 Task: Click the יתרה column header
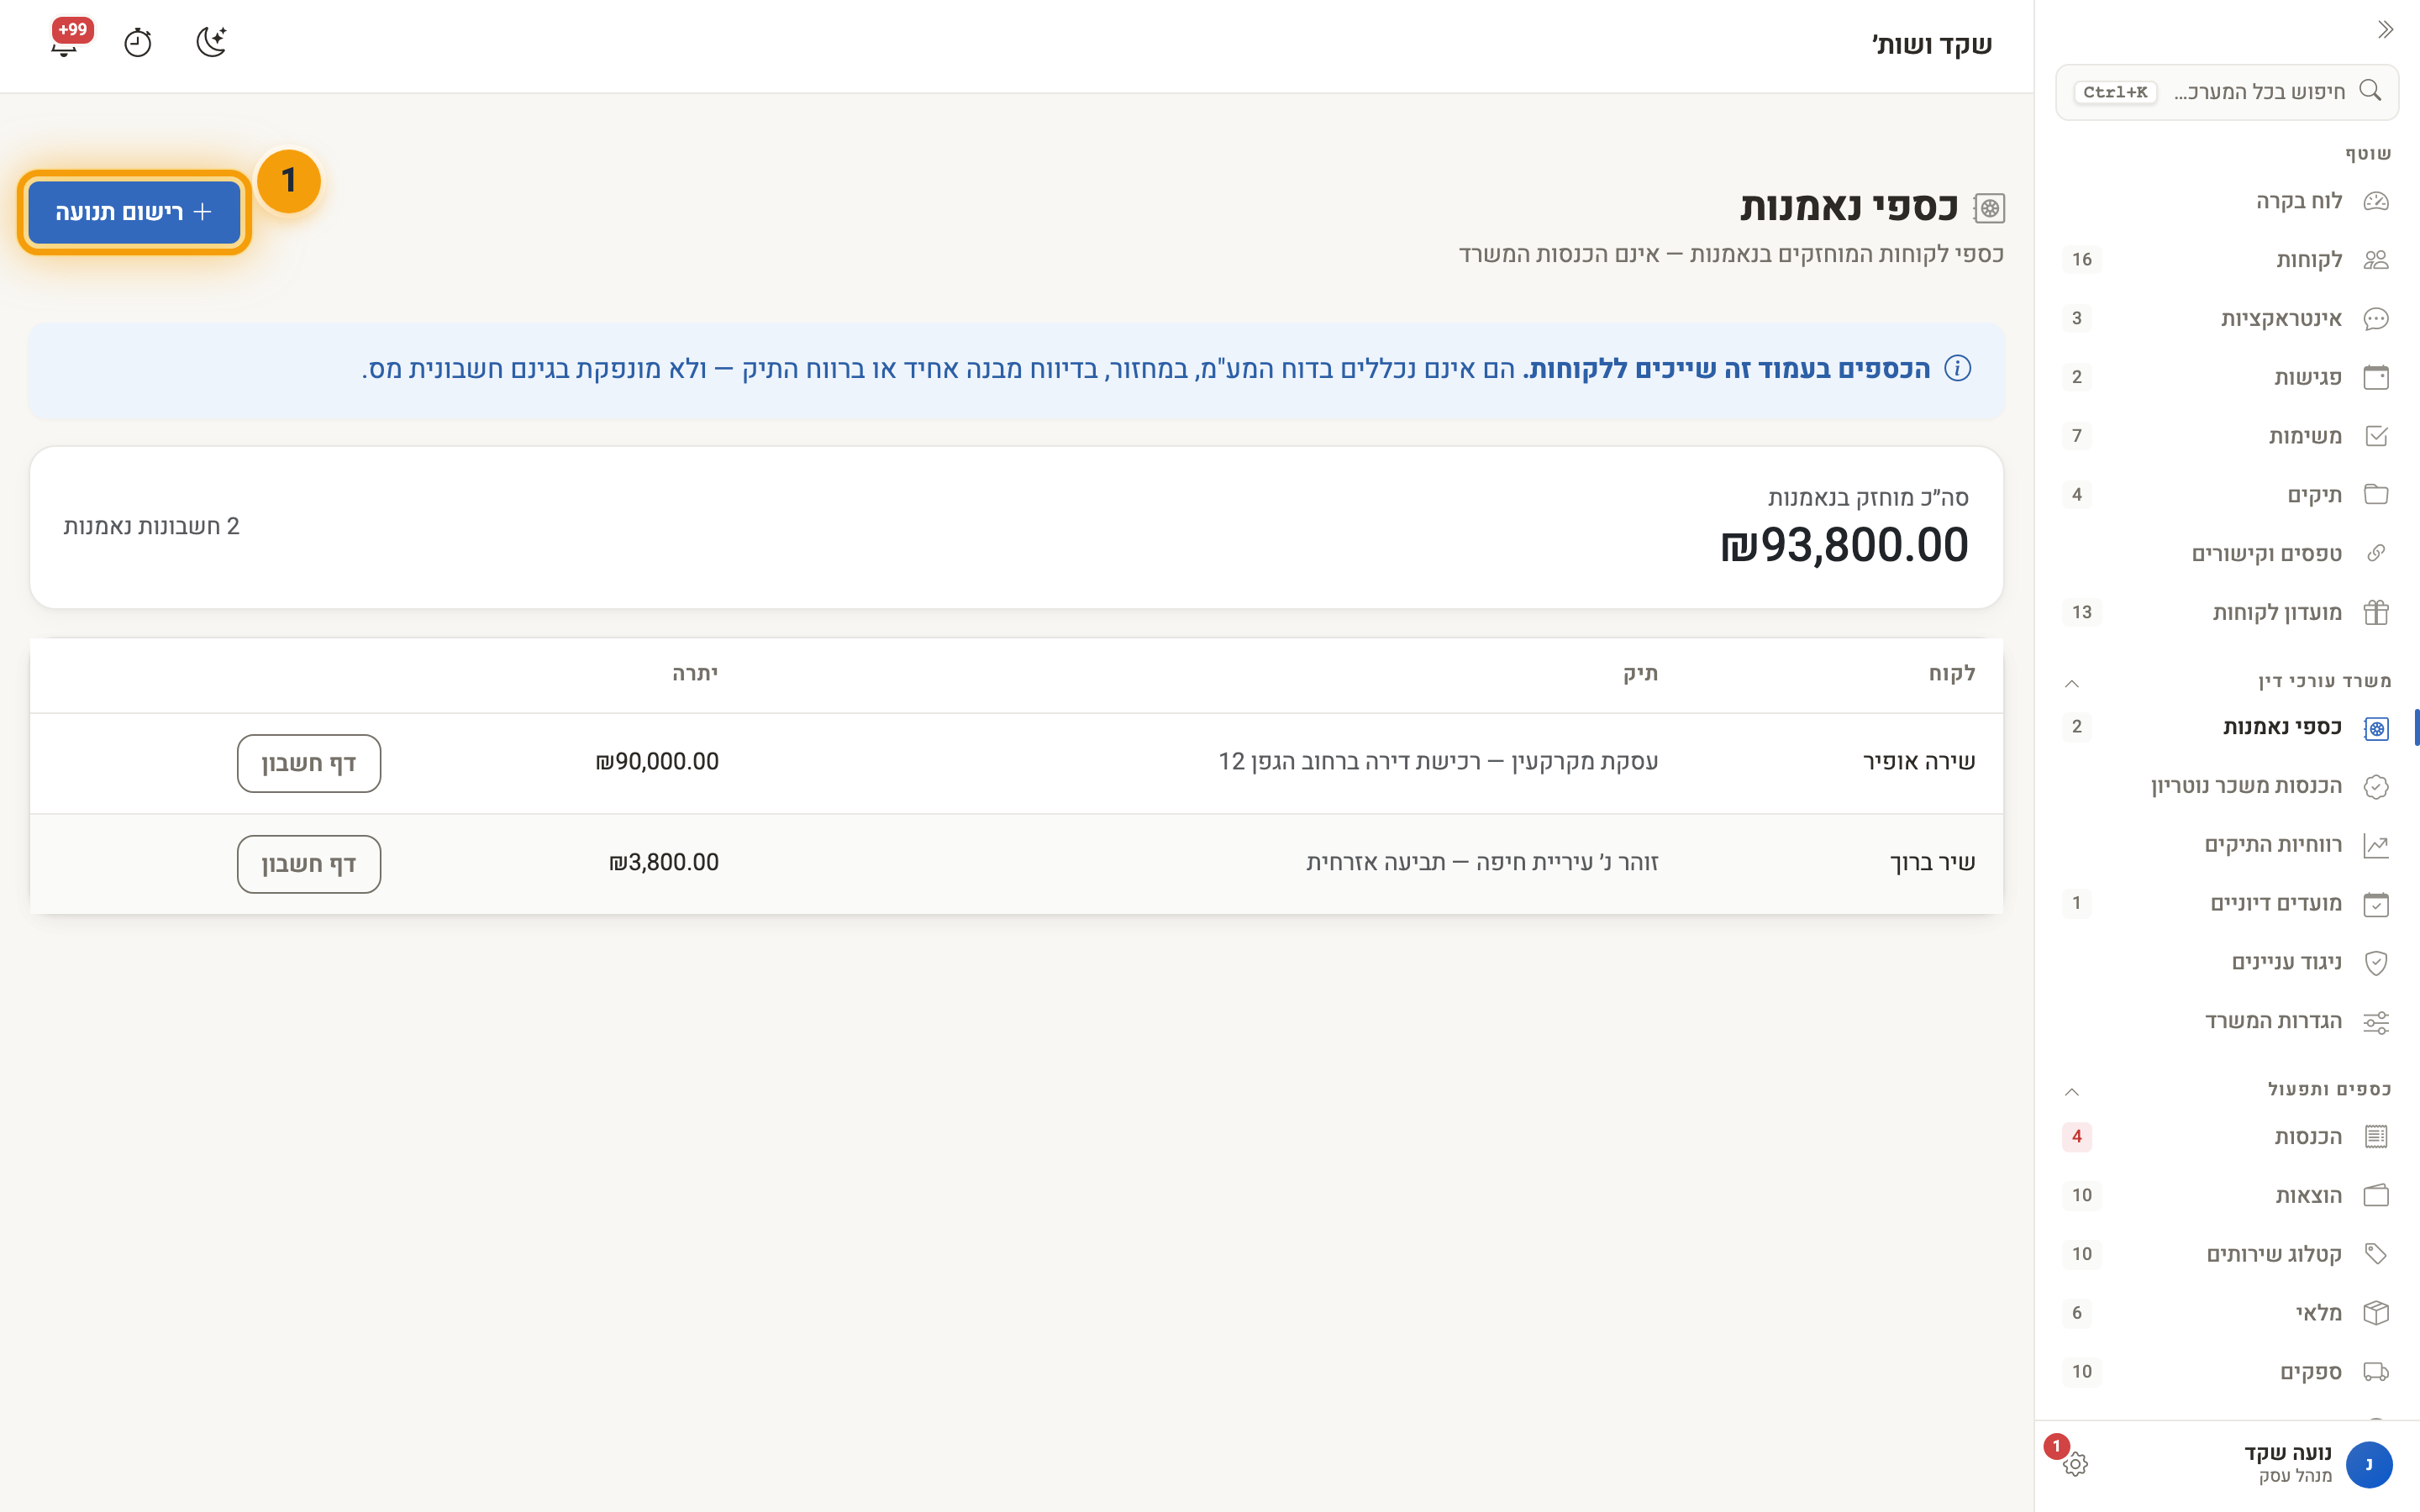(x=695, y=674)
